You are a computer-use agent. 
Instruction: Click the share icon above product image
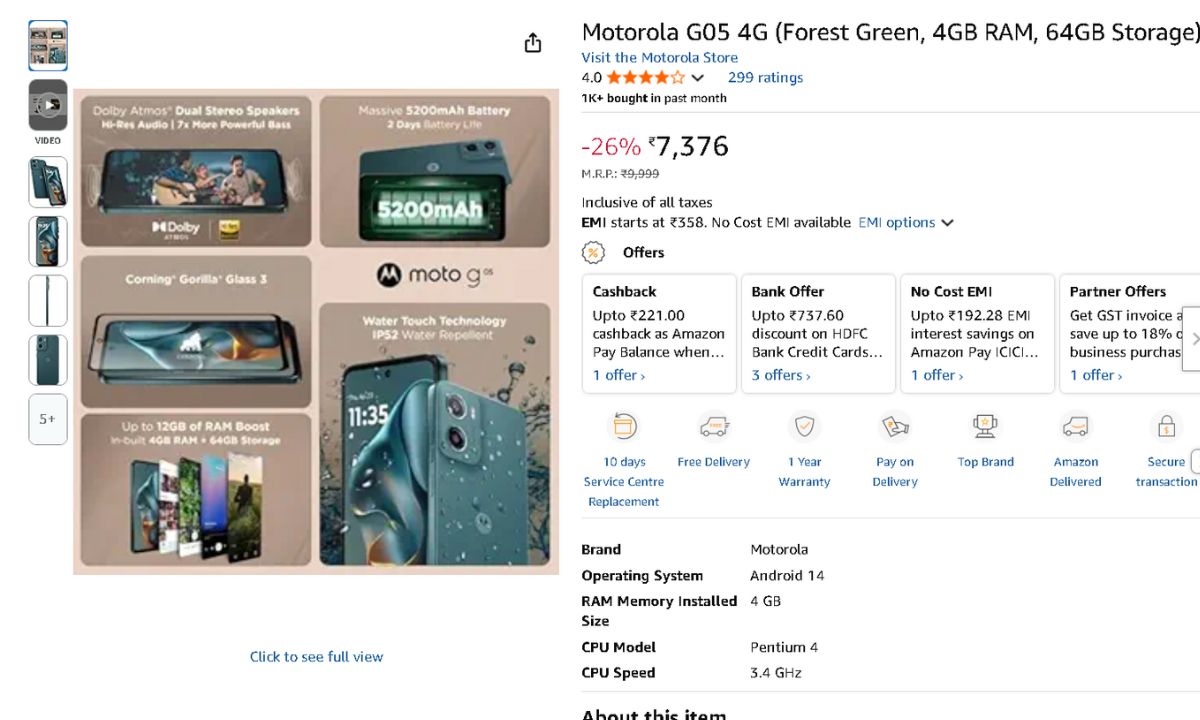click(x=533, y=43)
